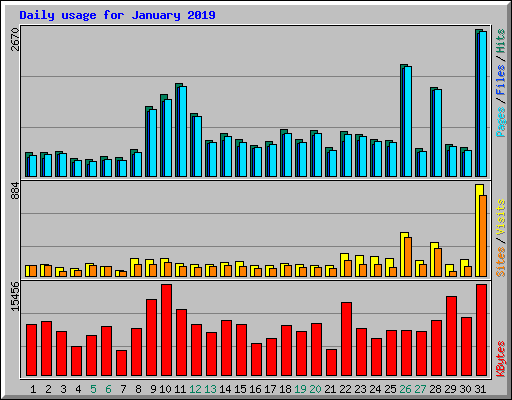Click day 19 green weekend label

300,389
